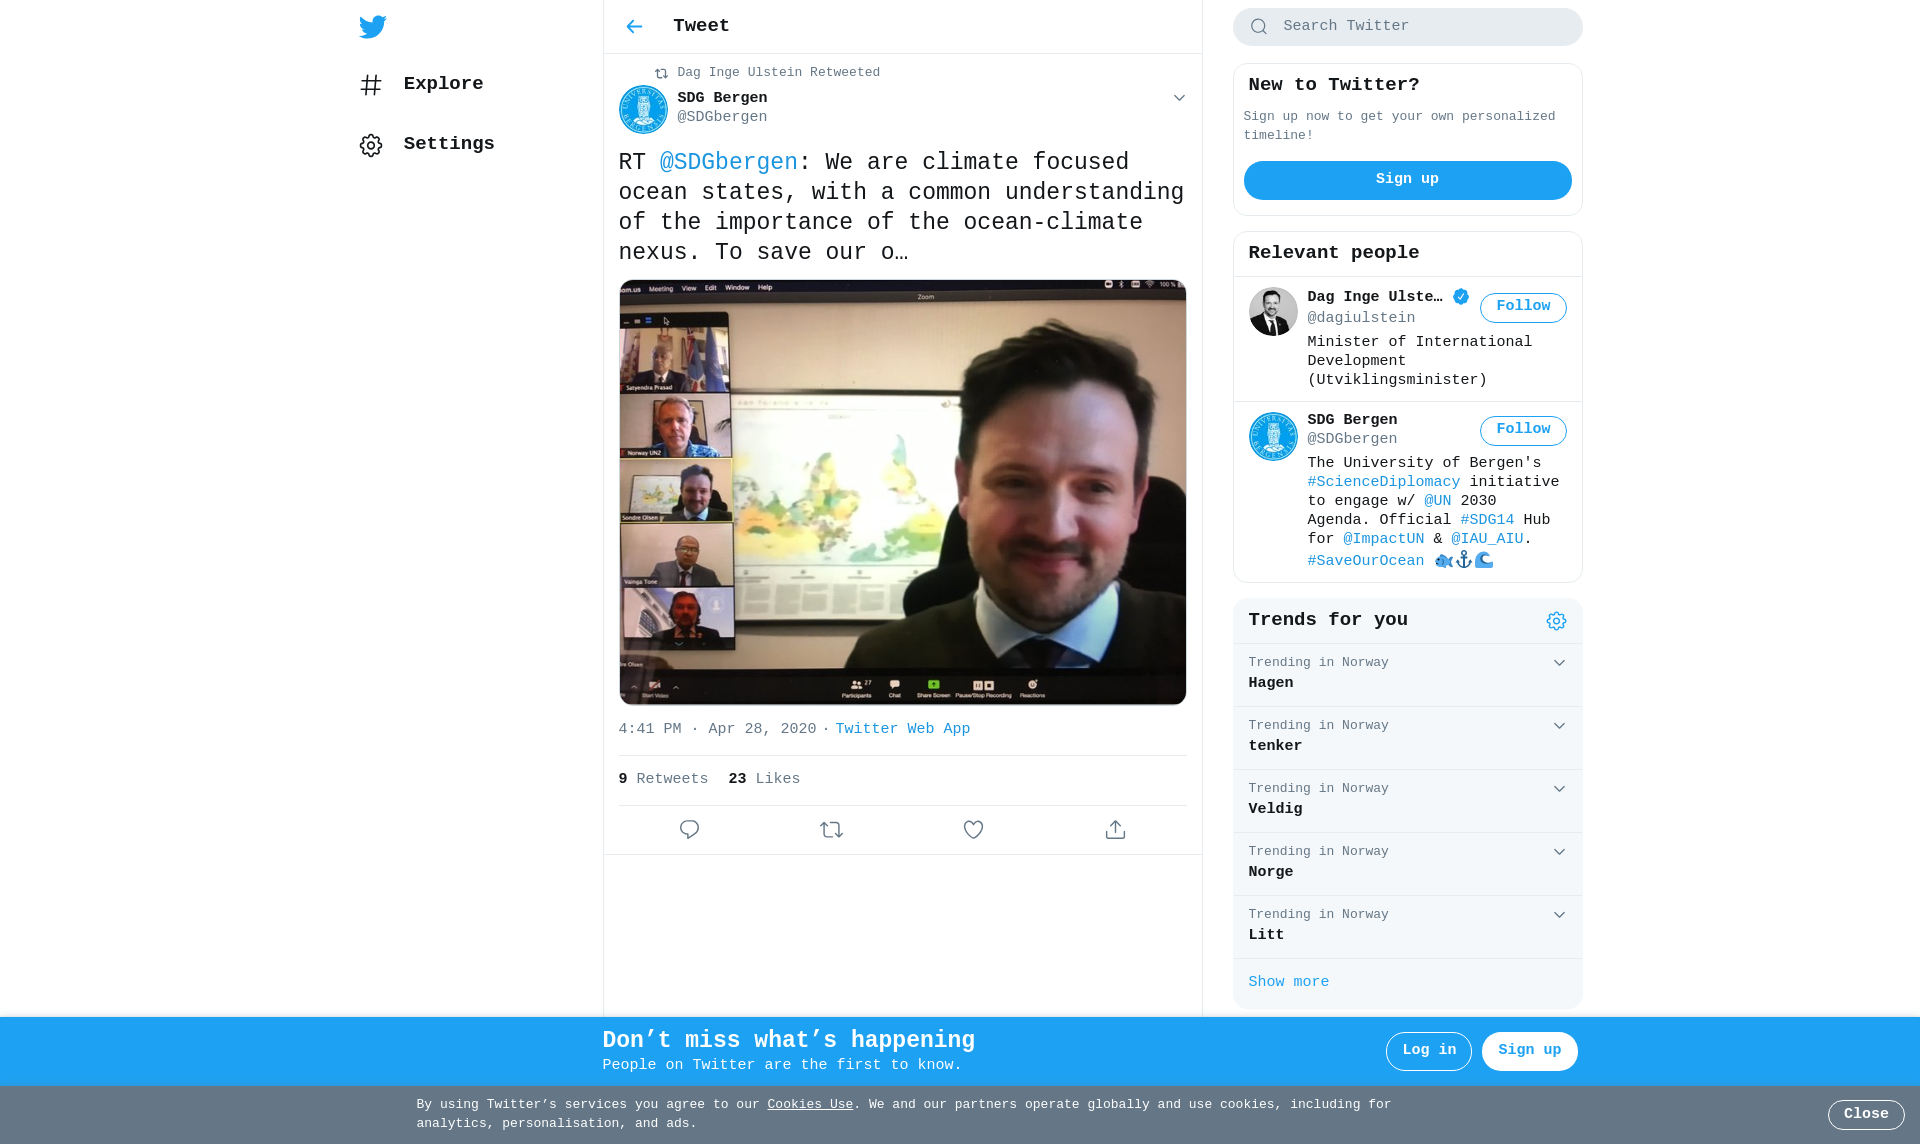The image size is (1920, 1144).
Task: Open Settings in the sidebar
Action: [448, 144]
